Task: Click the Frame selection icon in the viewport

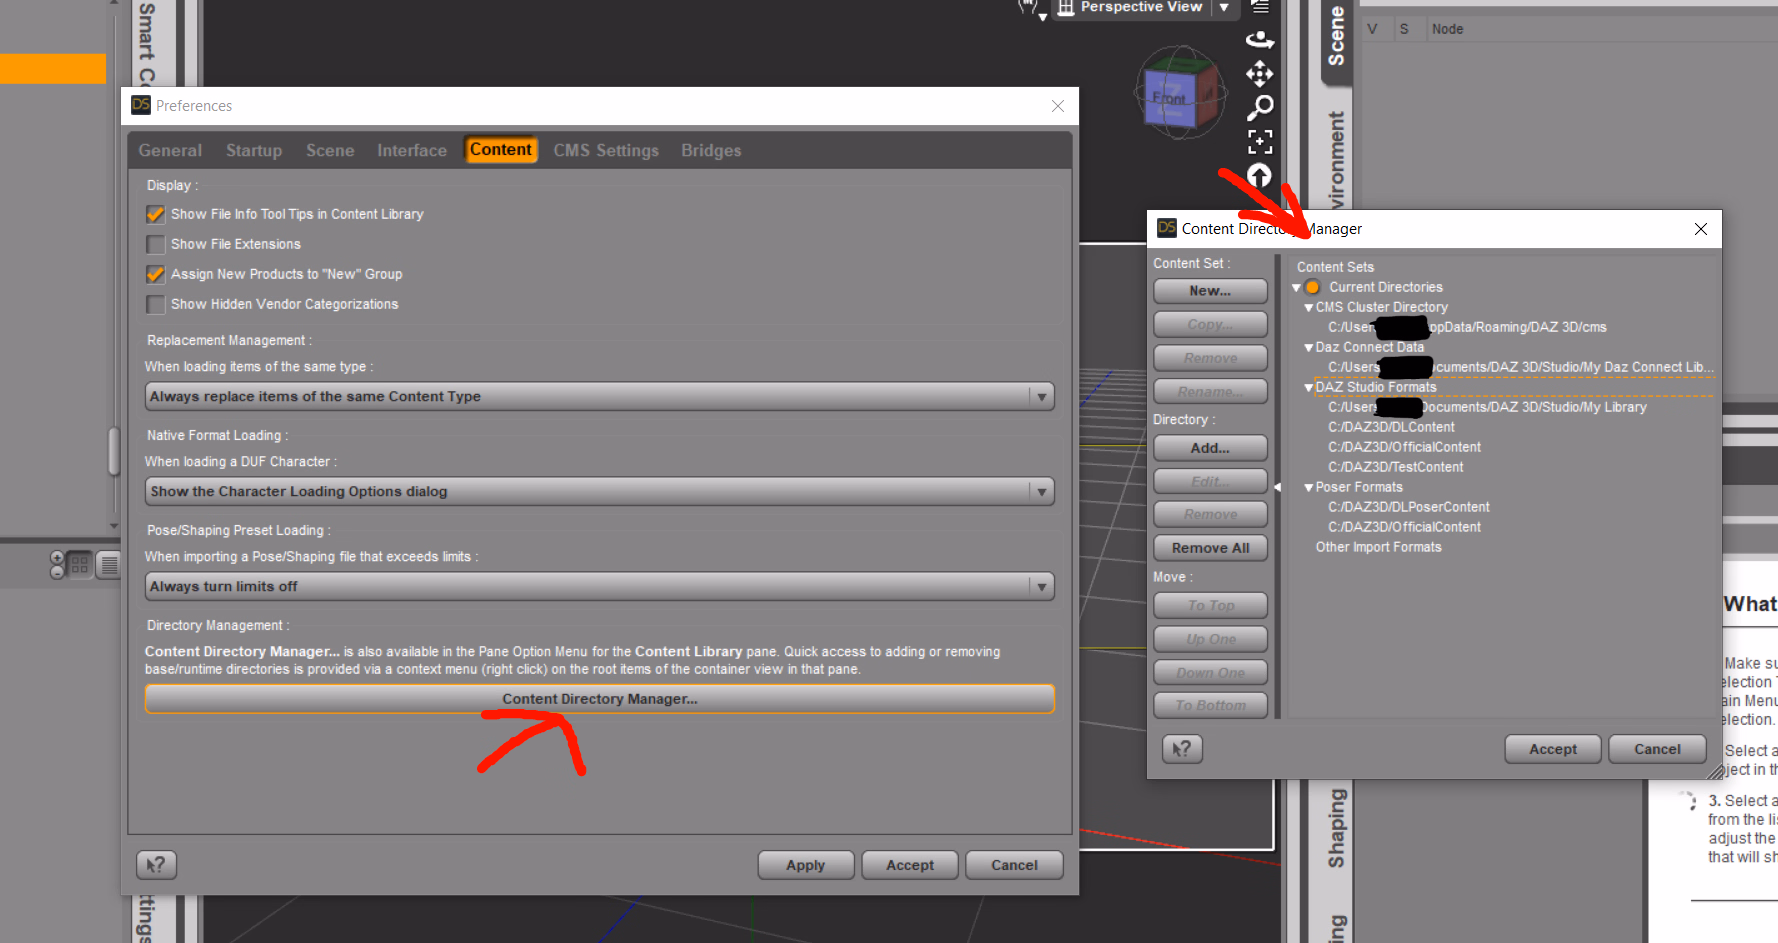Action: [x=1260, y=141]
